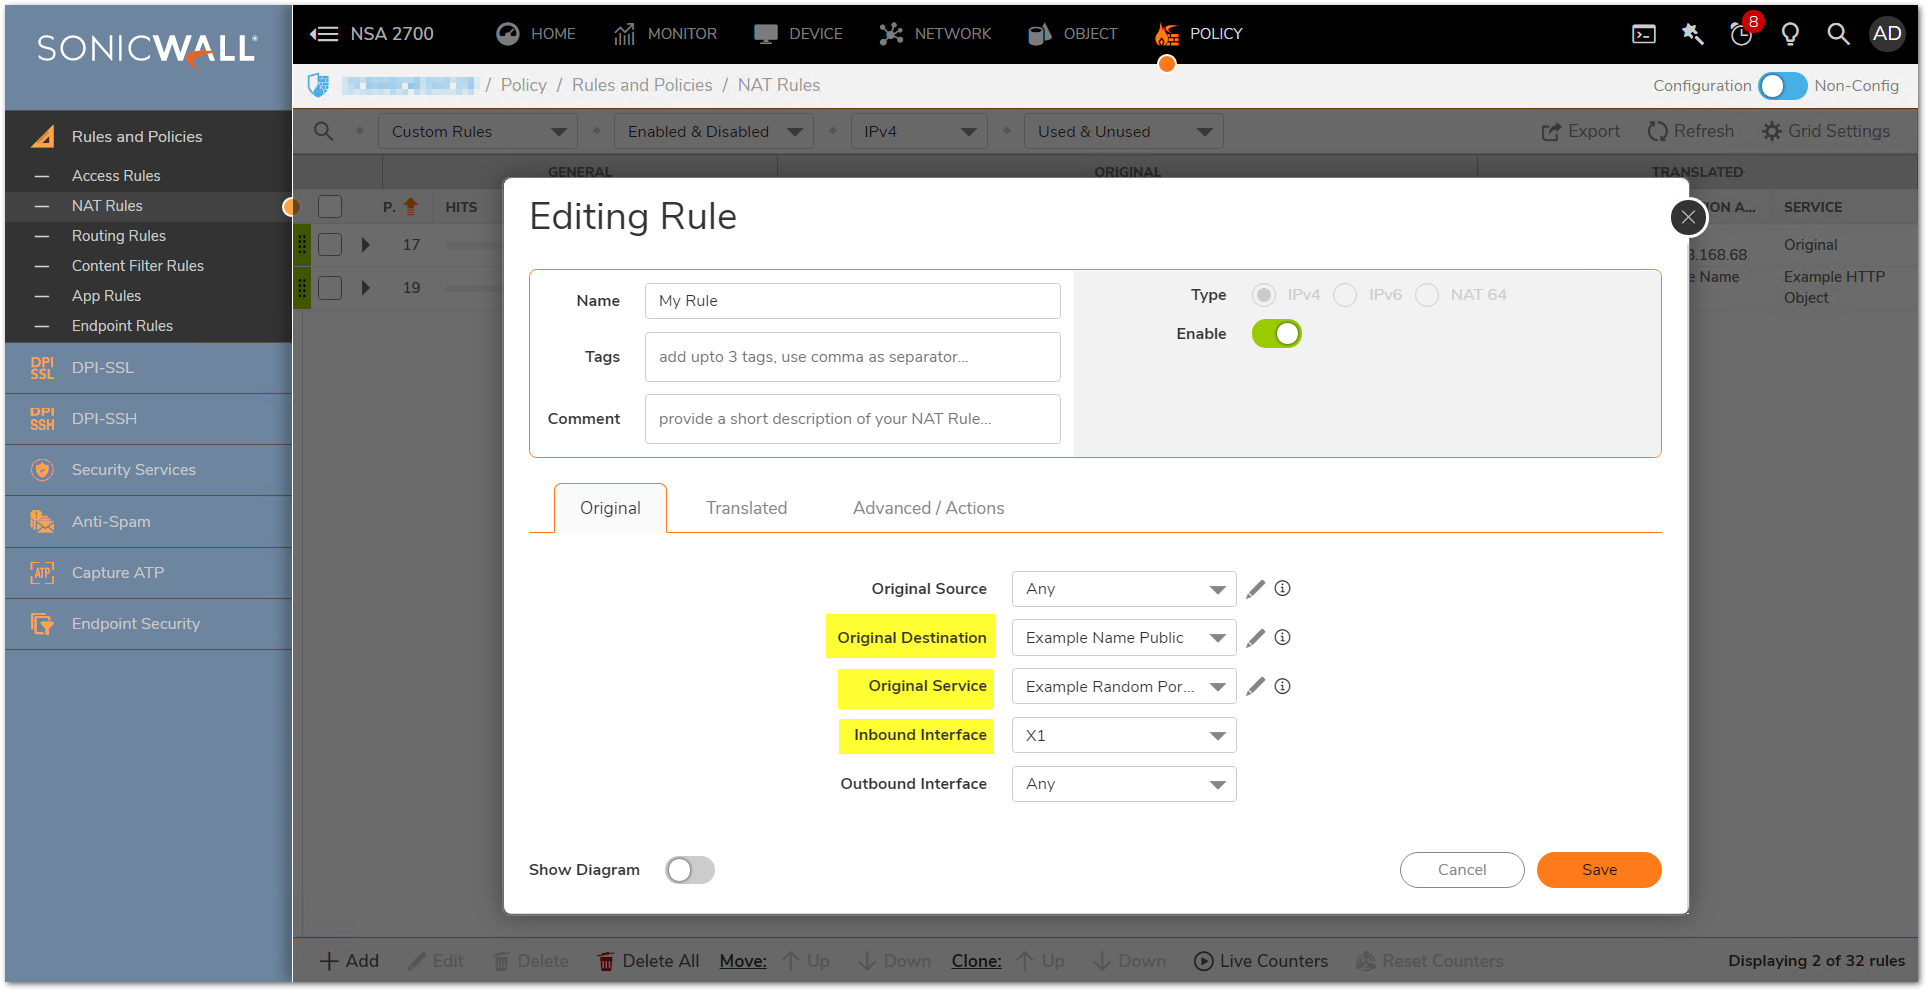This screenshot has width=1927, height=991.
Task: Click the orange Save button
Action: click(x=1598, y=870)
